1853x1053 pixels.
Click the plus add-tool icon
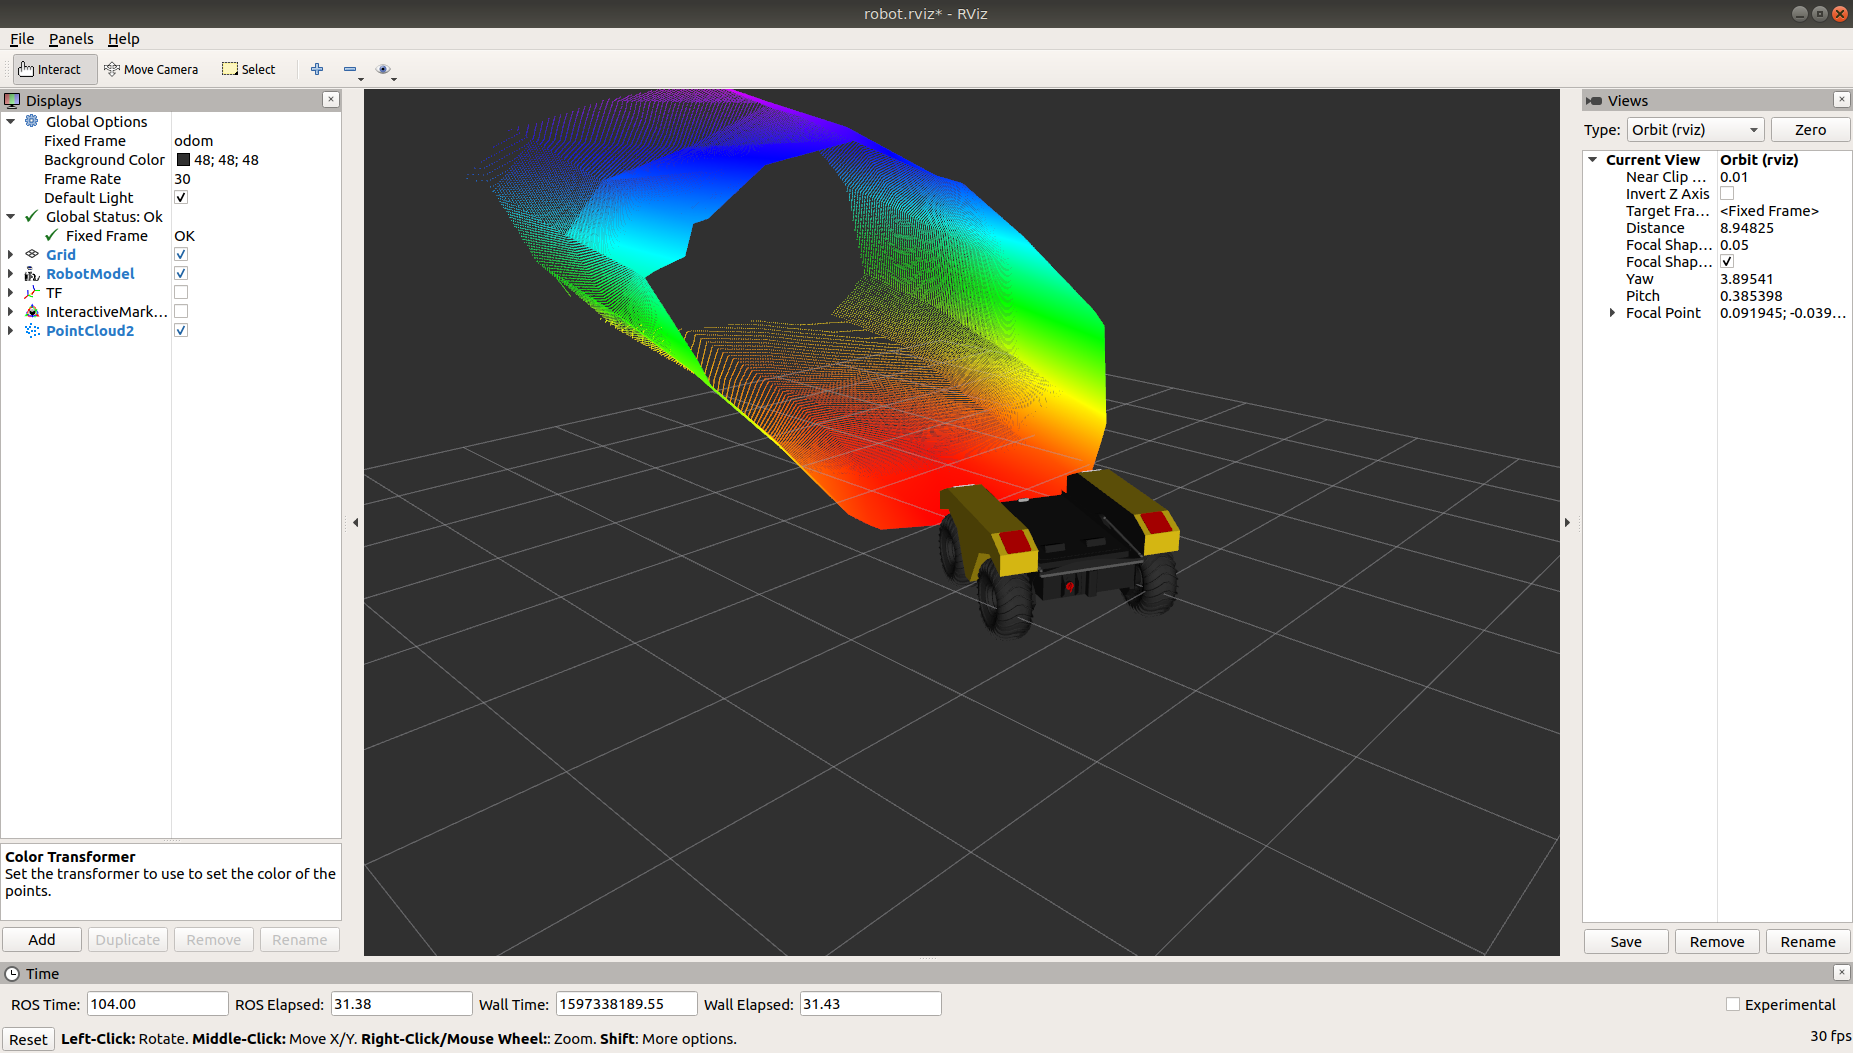[x=317, y=69]
